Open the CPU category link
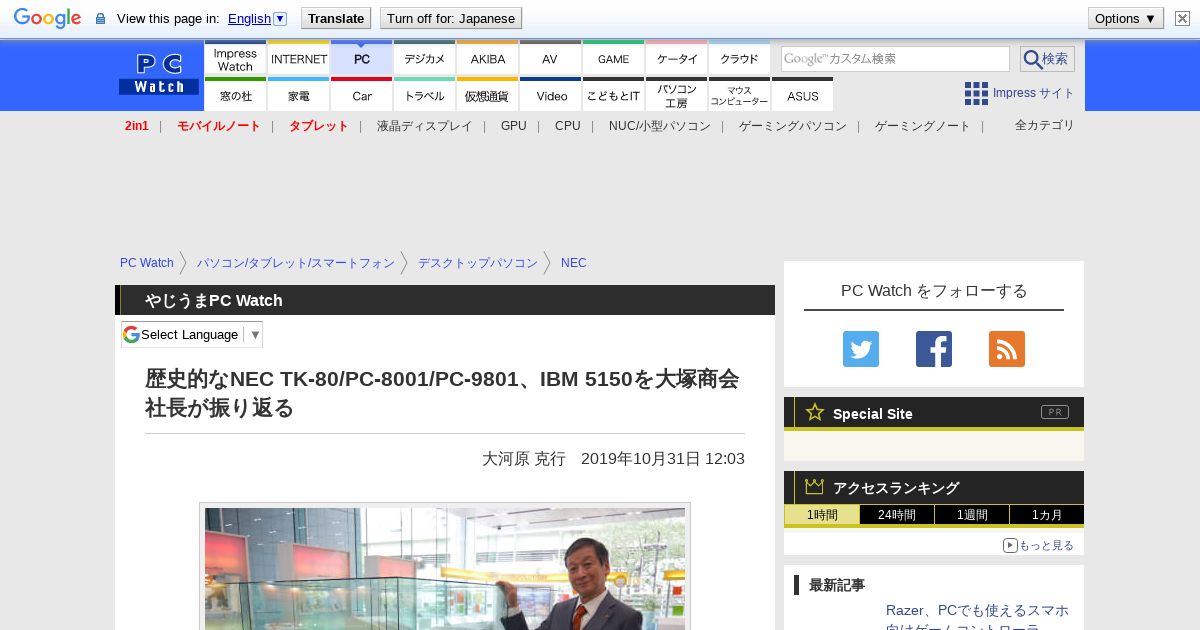The image size is (1200, 630). coord(567,126)
